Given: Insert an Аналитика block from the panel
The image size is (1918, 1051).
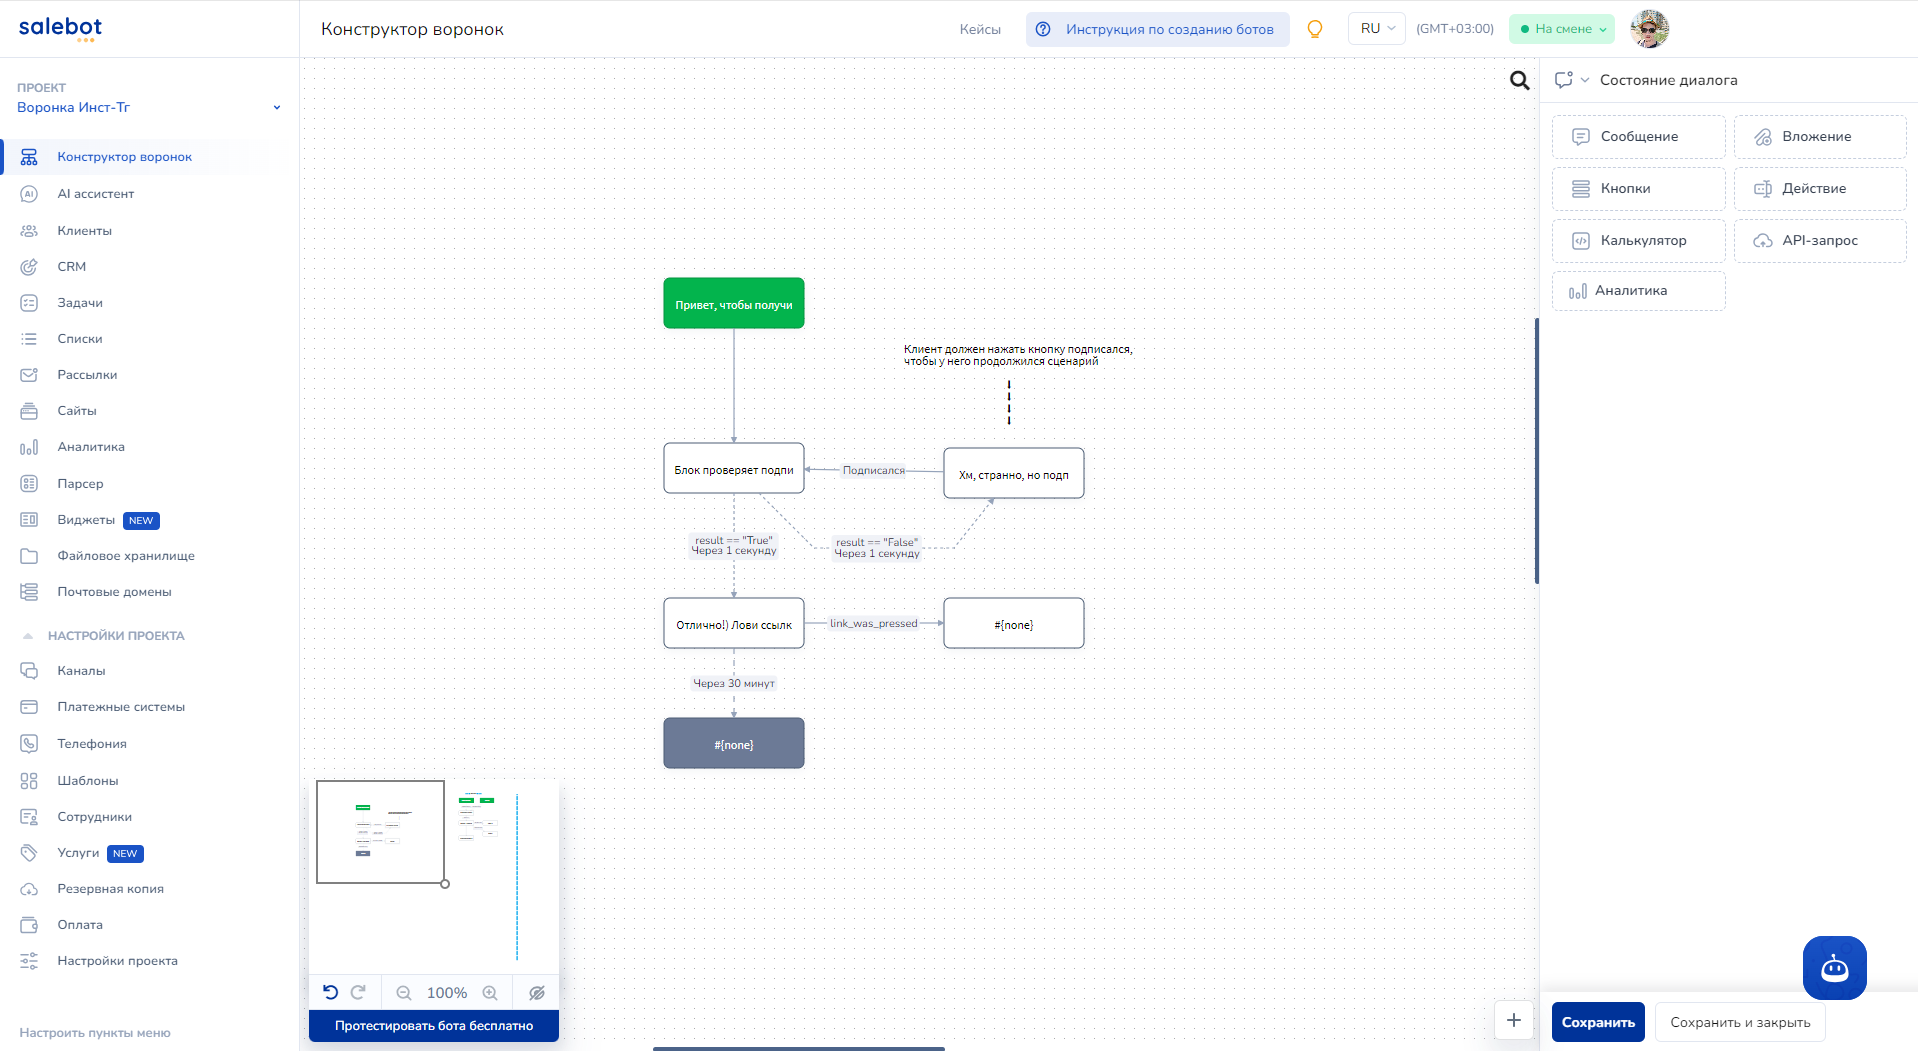Looking at the screenshot, I should (1637, 290).
